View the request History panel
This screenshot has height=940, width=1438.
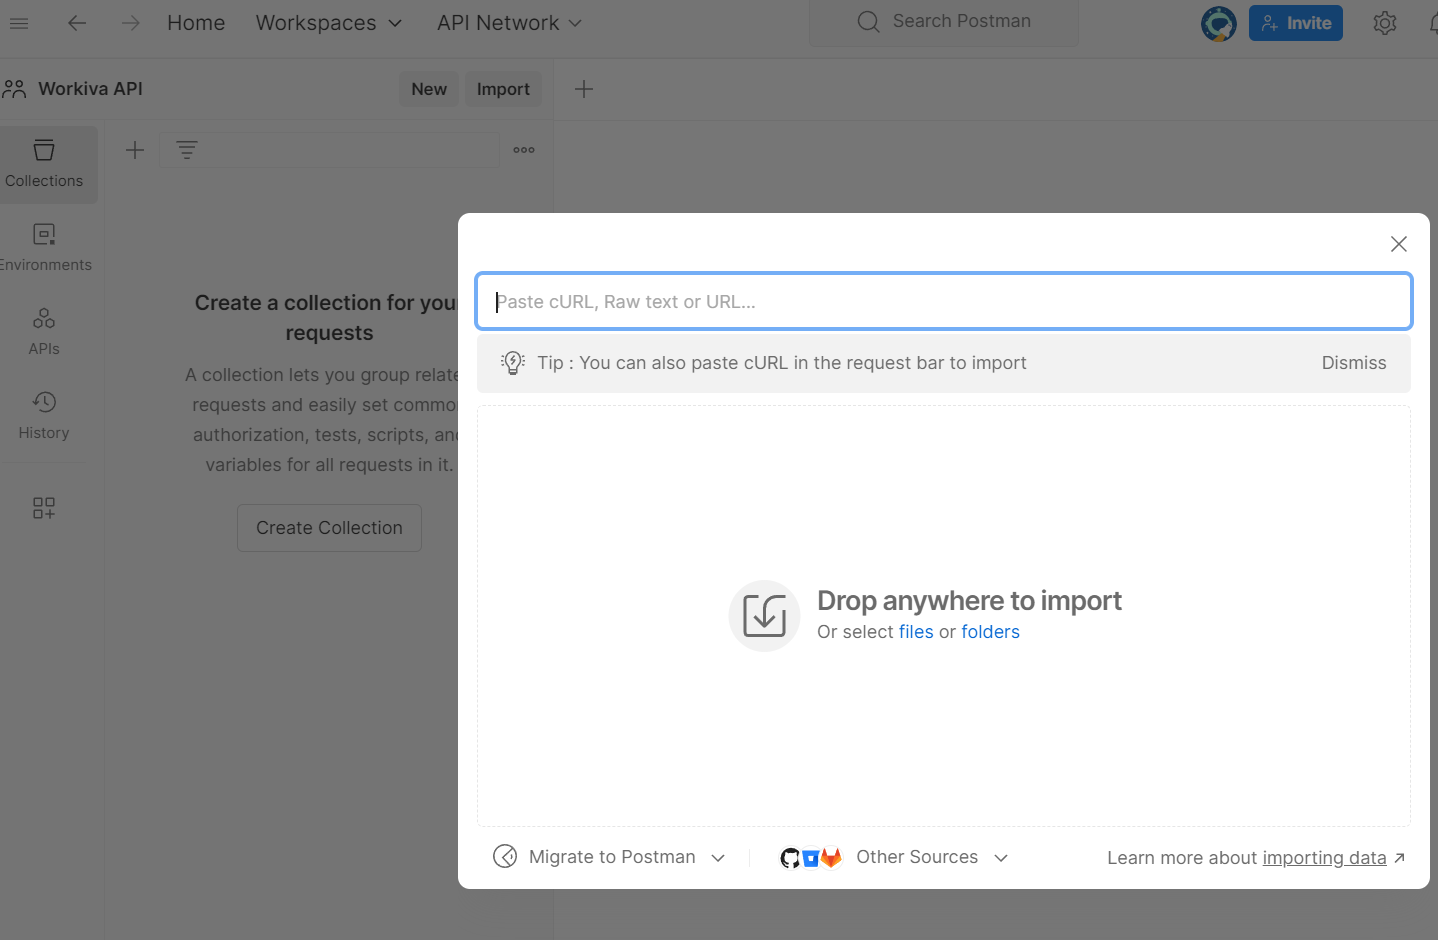[x=44, y=414]
